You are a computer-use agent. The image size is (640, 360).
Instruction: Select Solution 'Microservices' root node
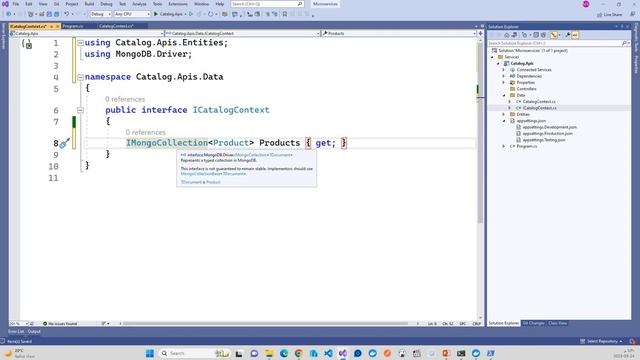pos(533,51)
